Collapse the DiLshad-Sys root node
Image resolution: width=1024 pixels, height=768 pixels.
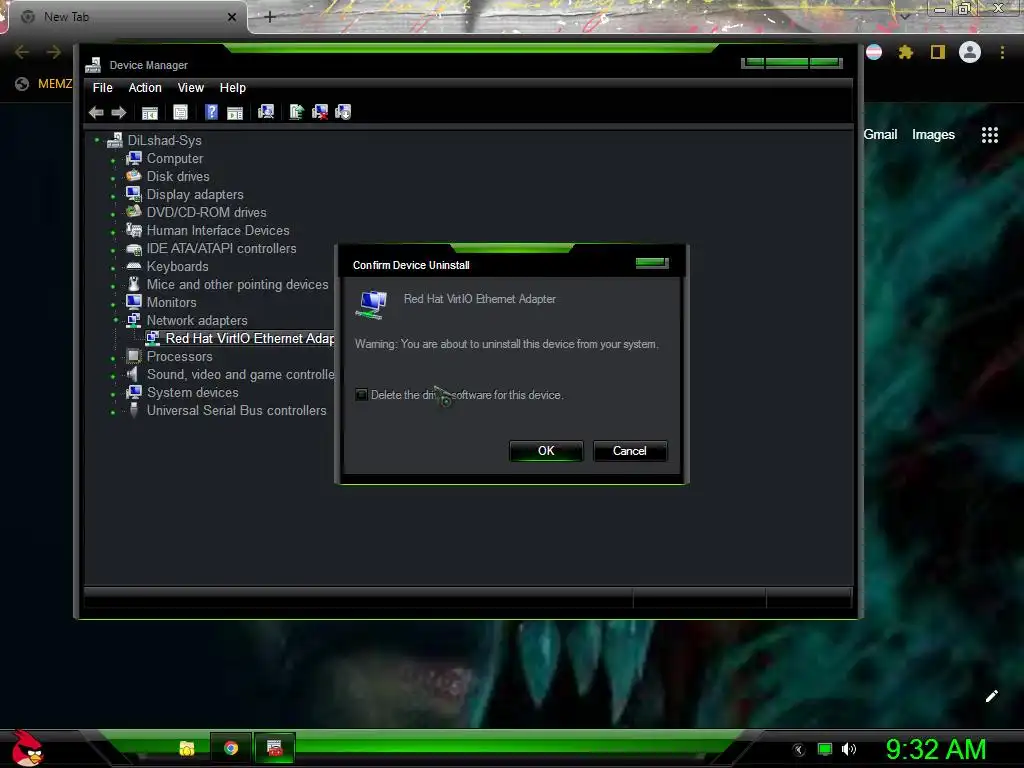(x=97, y=140)
